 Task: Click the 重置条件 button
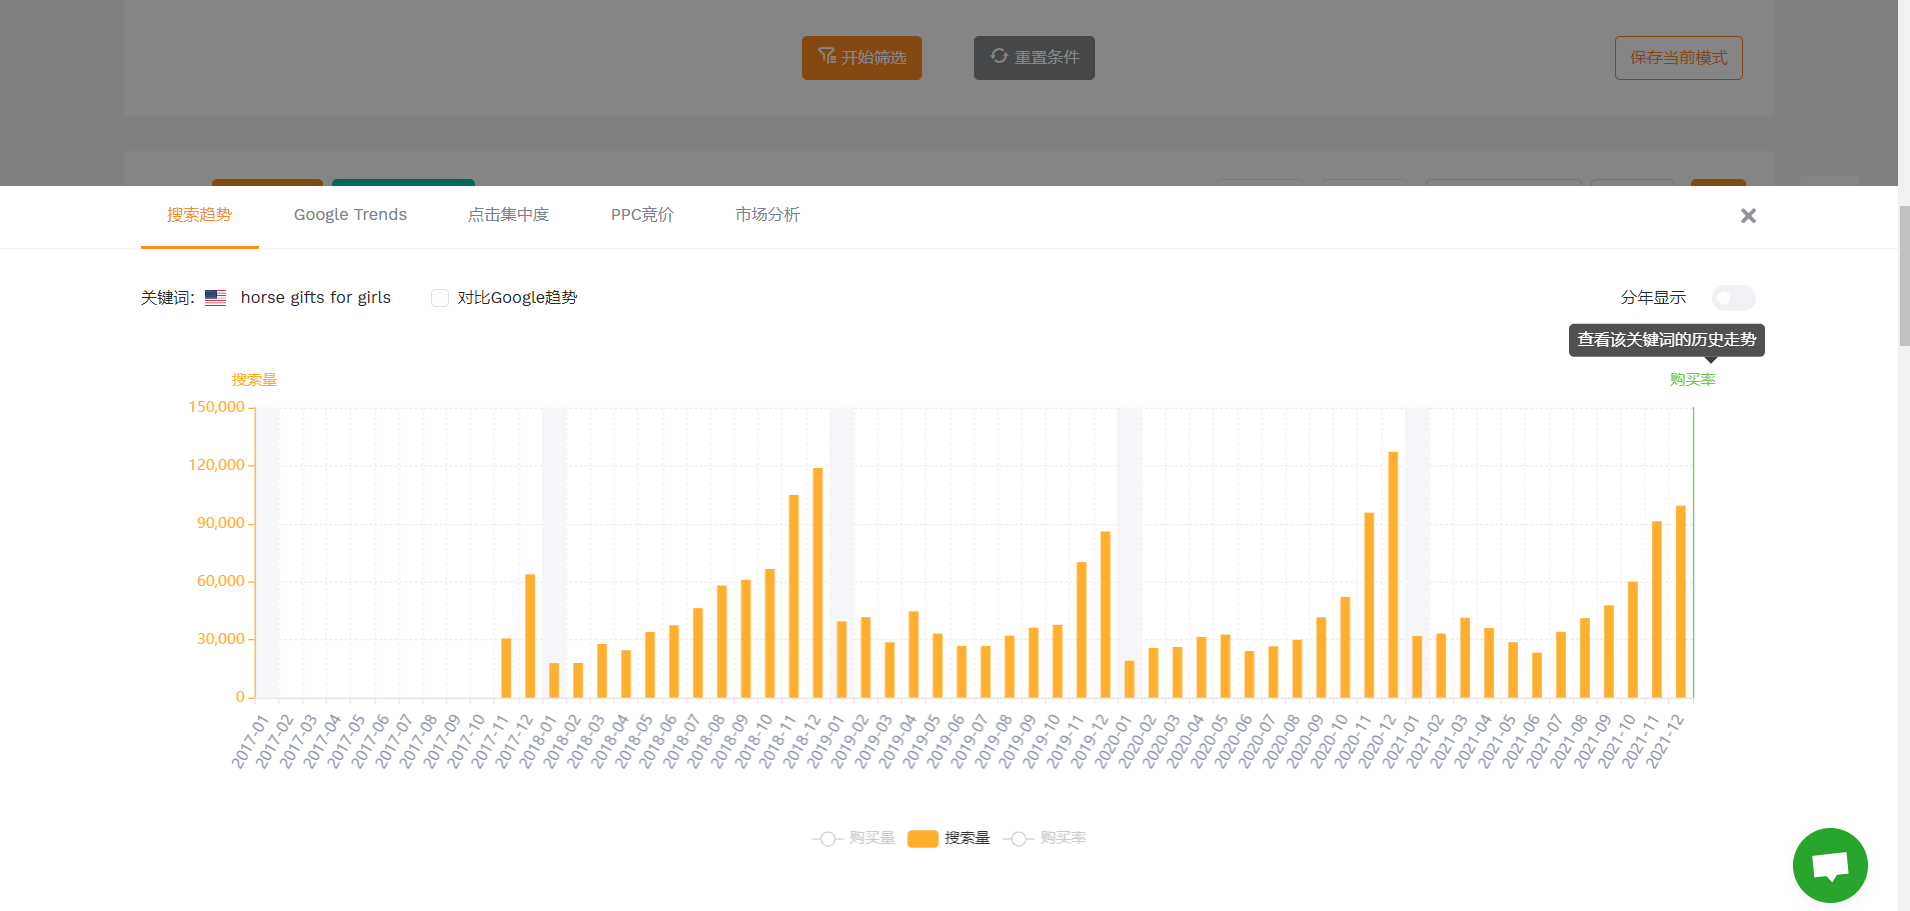click(x=1034, y=58)
